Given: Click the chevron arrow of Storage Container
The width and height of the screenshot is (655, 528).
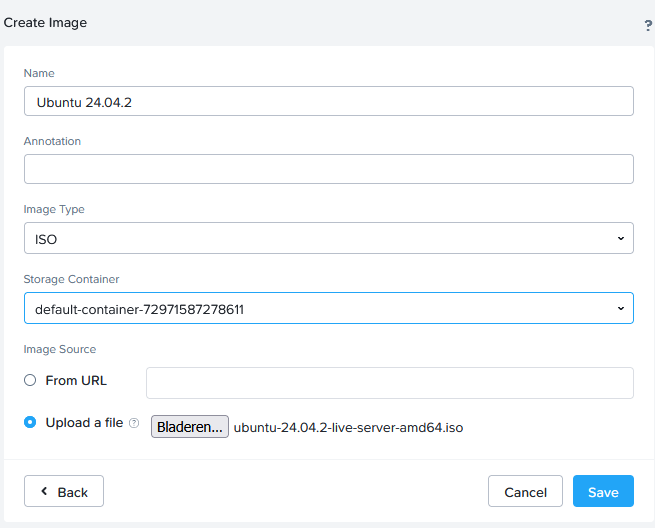Looking at the screenshot, I should coord(620,308).
